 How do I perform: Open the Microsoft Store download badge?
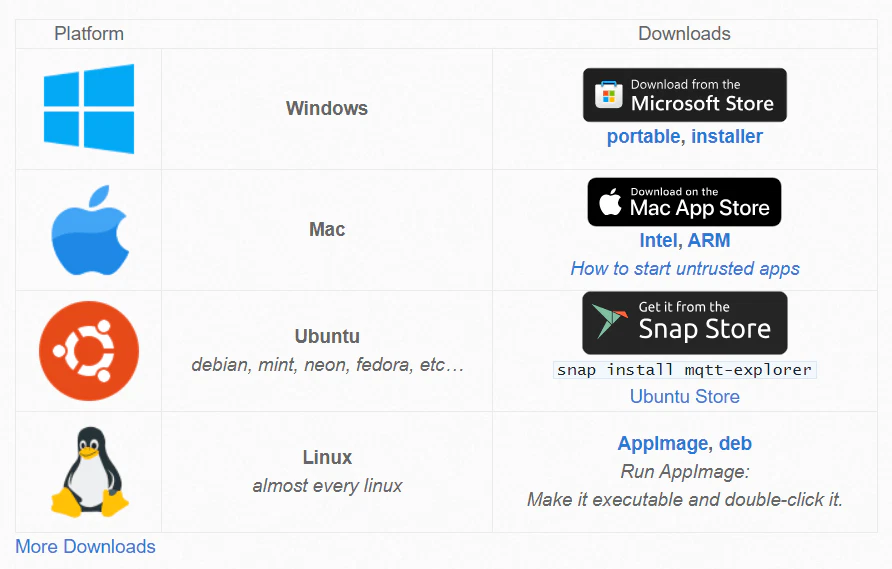[685, 95]
